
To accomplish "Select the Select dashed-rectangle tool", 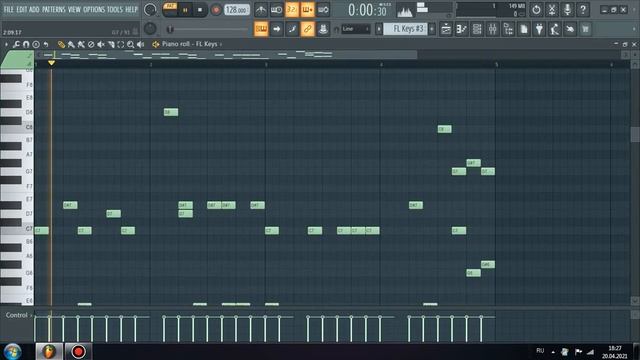I will [x=121, y=44].
